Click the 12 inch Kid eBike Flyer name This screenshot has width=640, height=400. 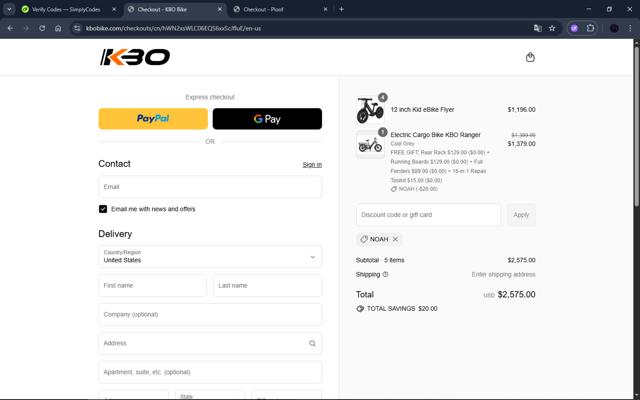(422, 109)
